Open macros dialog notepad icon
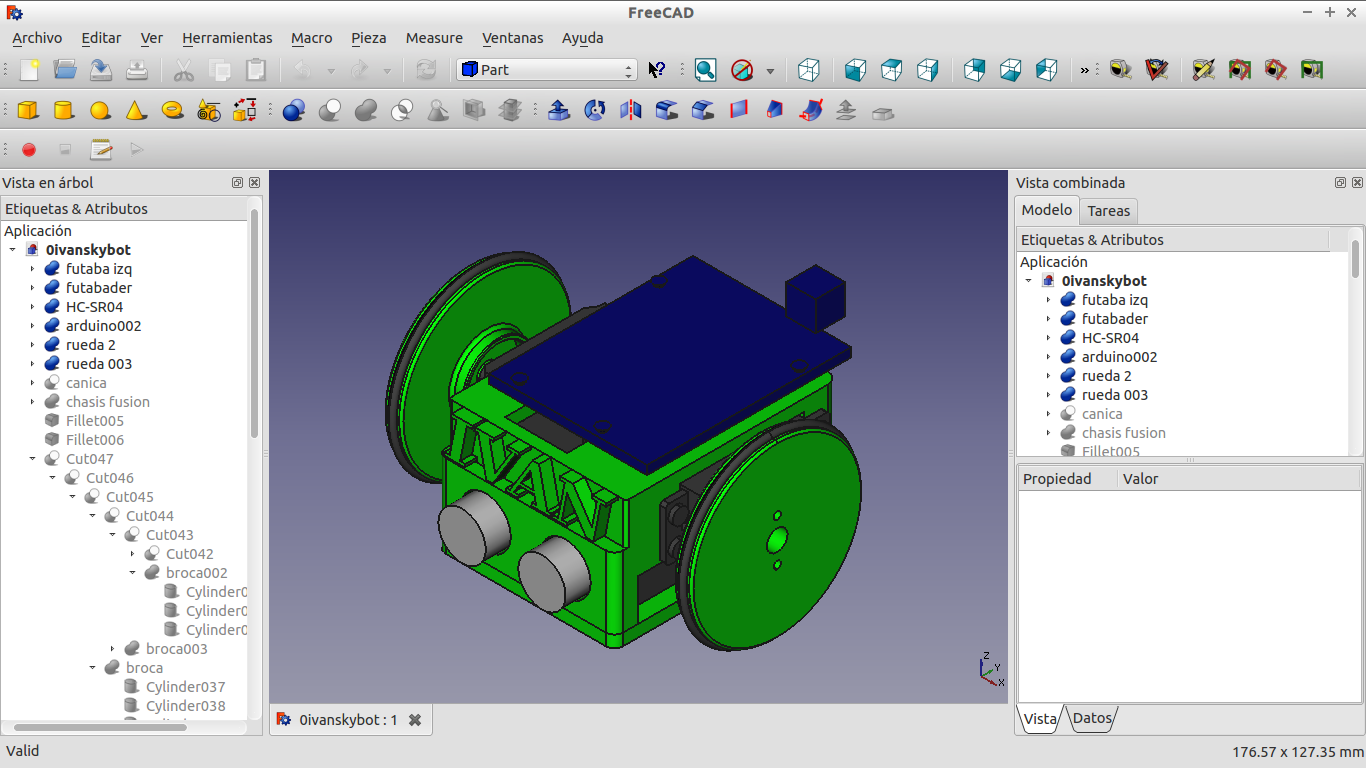Screen dimensions: 1366x768 (101, 150)
